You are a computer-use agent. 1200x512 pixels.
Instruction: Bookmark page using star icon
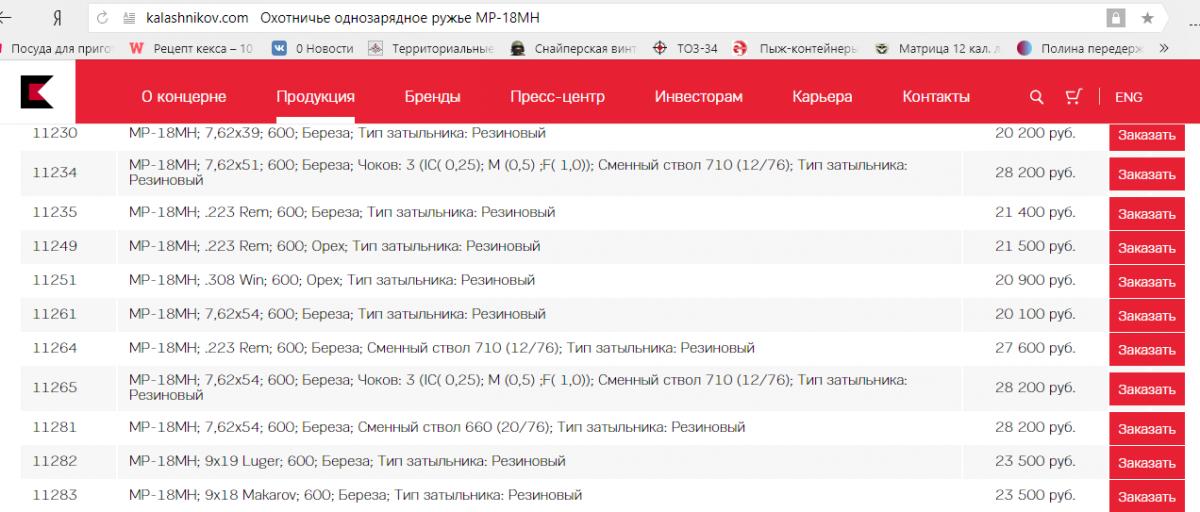pos(1147,18)
